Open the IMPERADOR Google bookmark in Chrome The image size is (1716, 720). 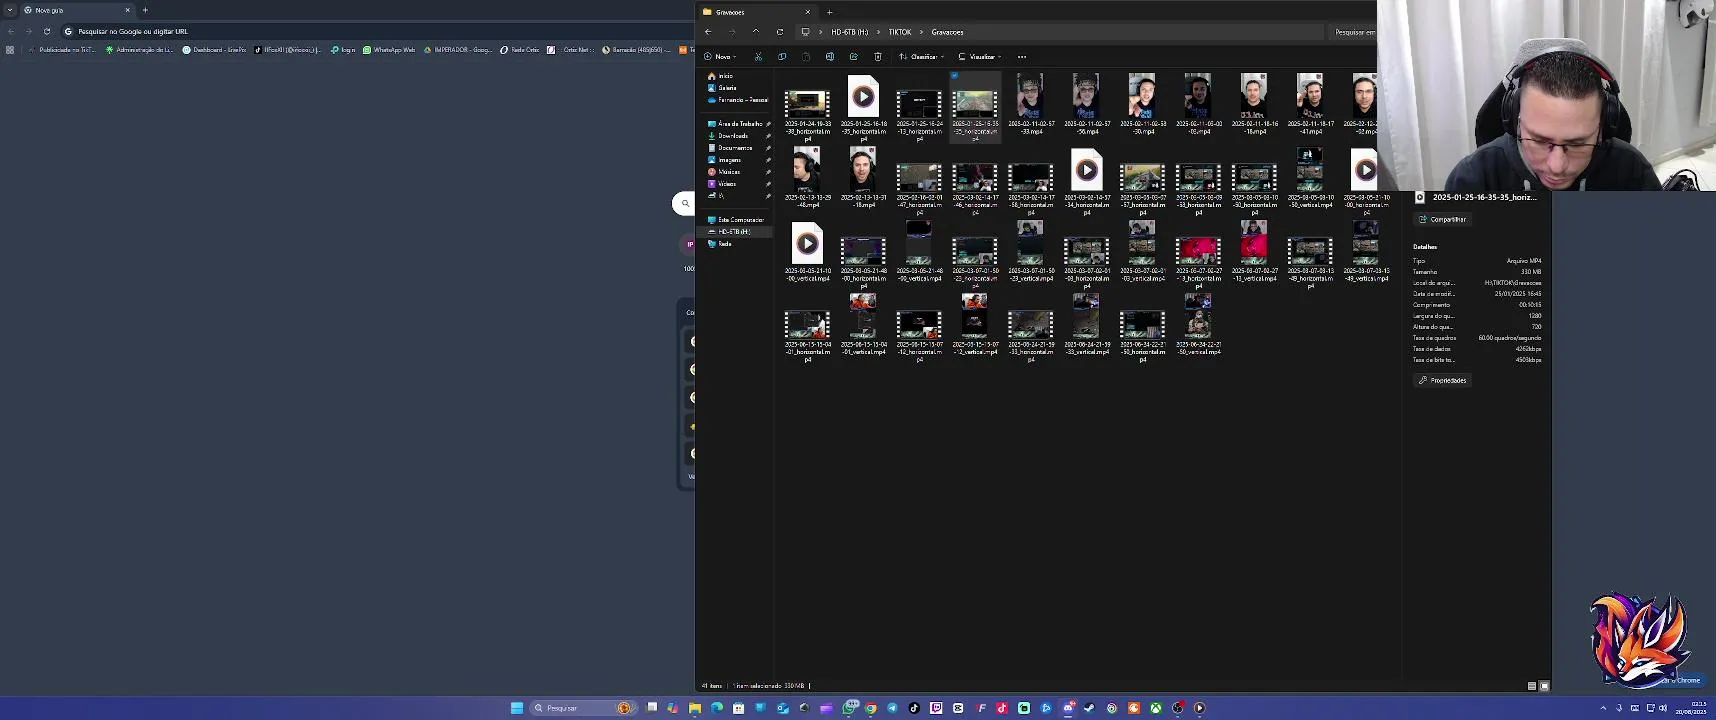pos(458,49)
